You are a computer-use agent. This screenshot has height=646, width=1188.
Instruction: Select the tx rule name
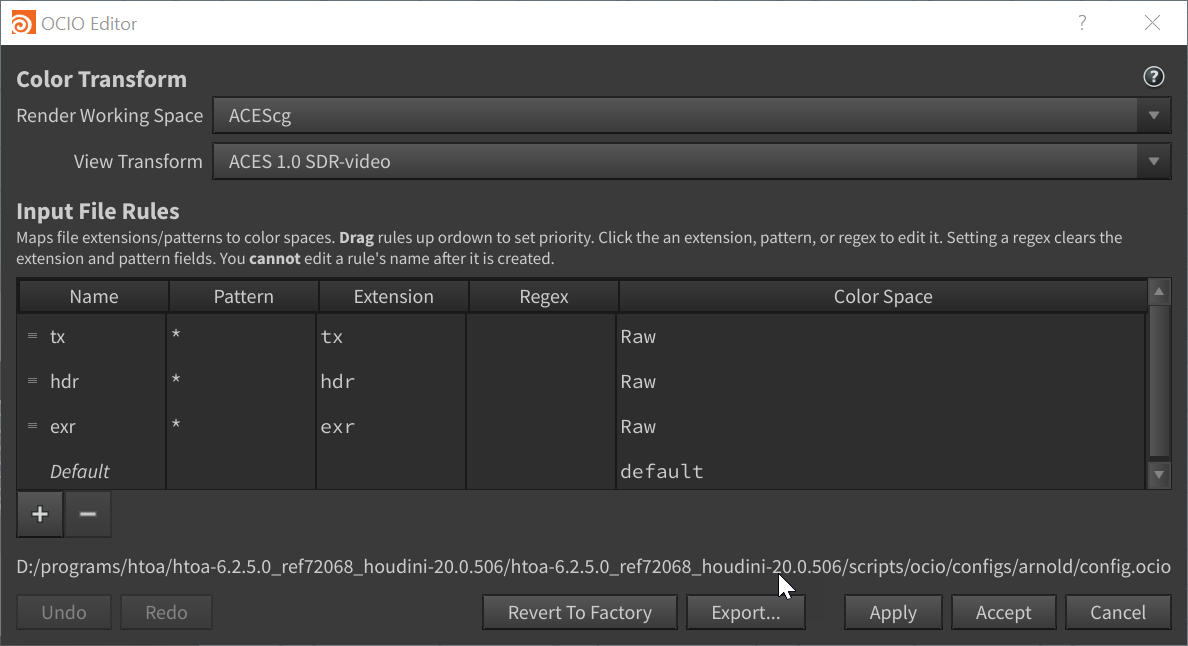pos(58,336)
